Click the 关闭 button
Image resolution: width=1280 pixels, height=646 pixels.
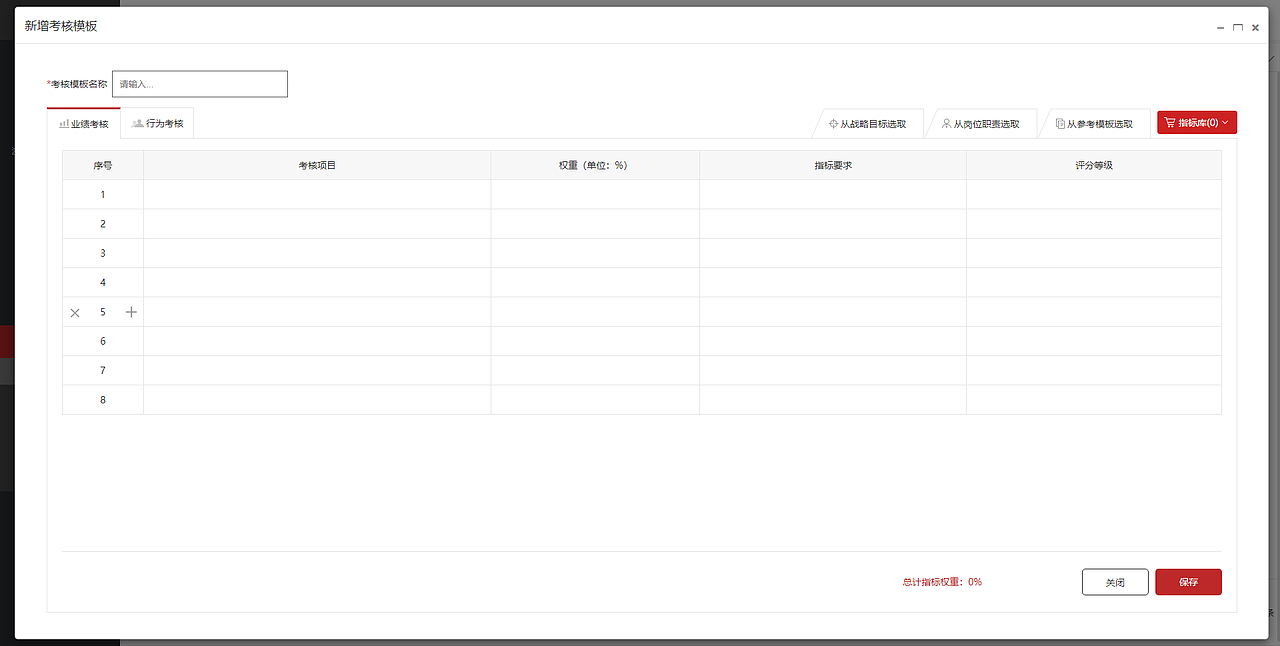click(x=1115, y=582)
